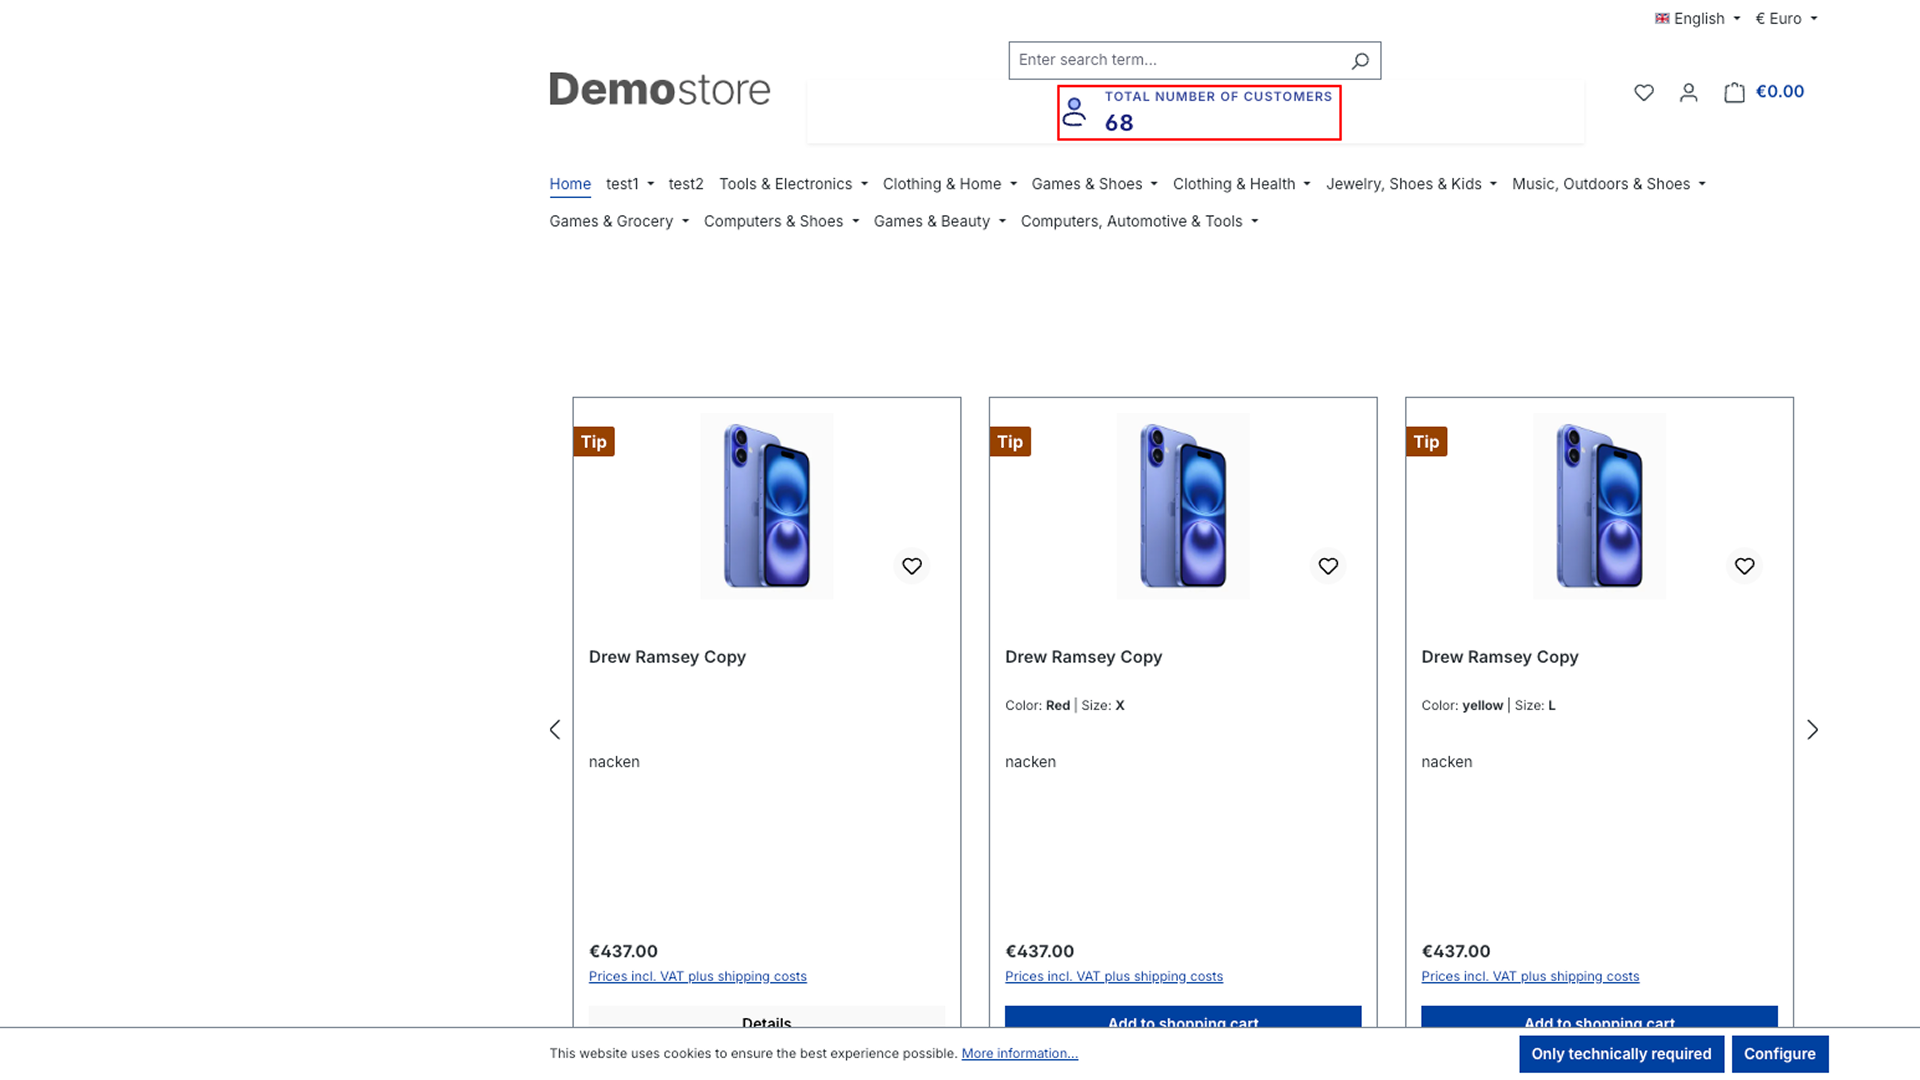
Task: Expand Tools & Electronics menu
Action: [793, 184]
